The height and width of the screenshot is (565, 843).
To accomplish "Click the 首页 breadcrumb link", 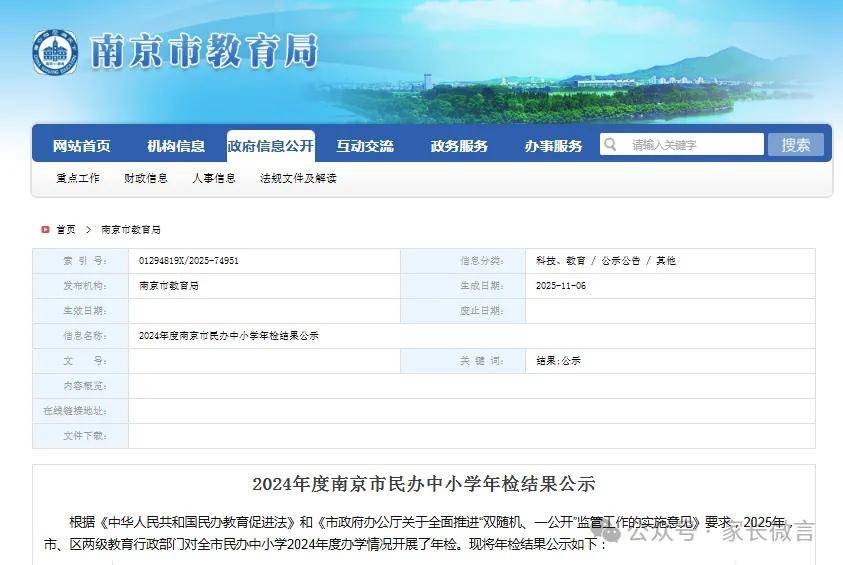I will click(66, 229).
